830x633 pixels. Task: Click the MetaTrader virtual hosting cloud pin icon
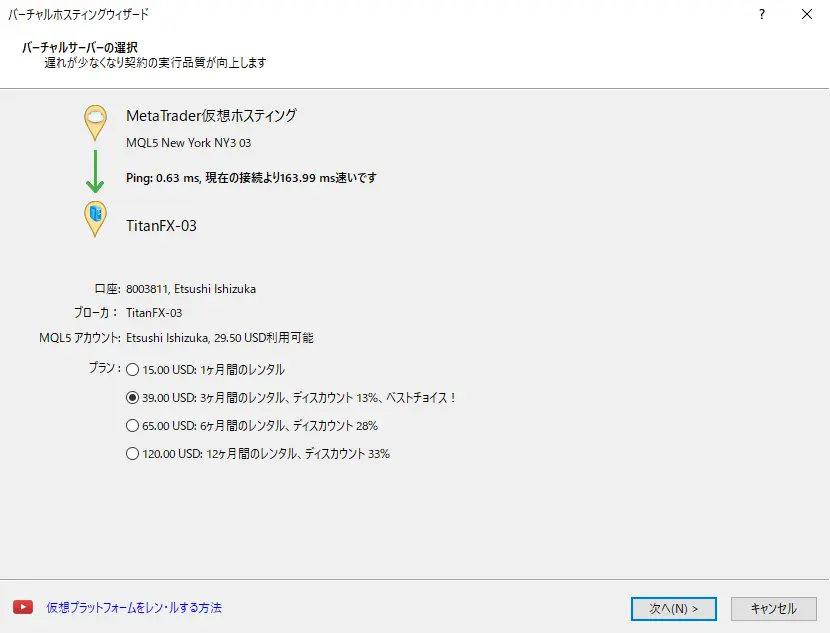click(x=95, y=121)
